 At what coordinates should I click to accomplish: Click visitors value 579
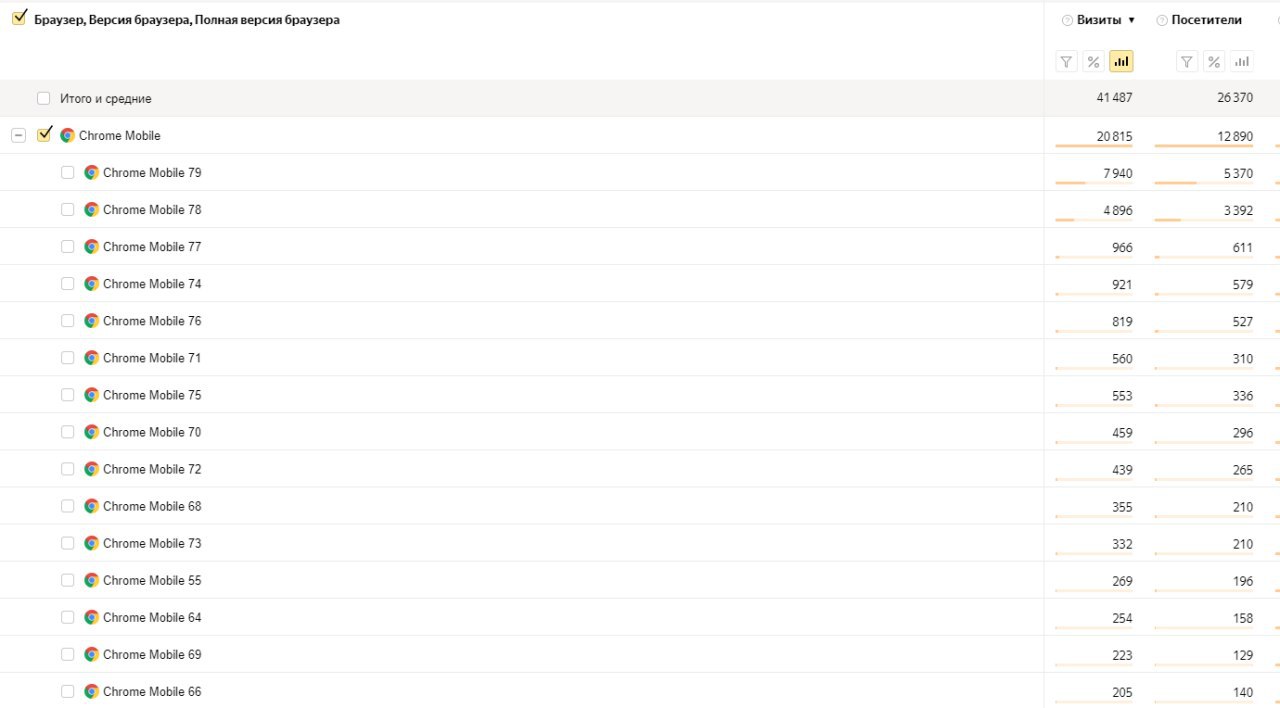pyautogui.click(x=1243, y=284)
